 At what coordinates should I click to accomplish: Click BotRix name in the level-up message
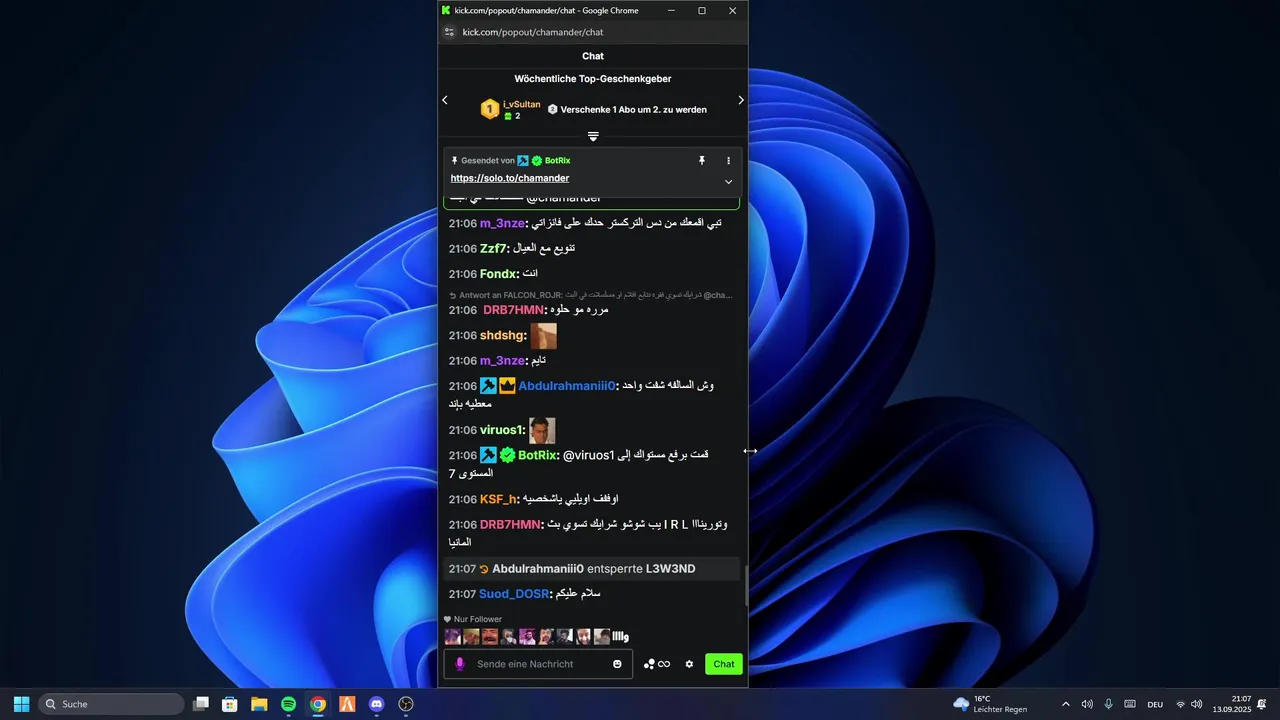pos(537,455)
